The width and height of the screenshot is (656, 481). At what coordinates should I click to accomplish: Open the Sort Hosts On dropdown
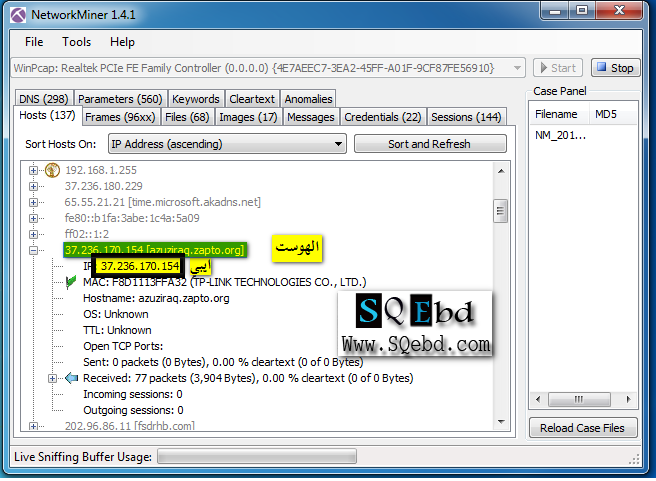(x=226, y=144)
